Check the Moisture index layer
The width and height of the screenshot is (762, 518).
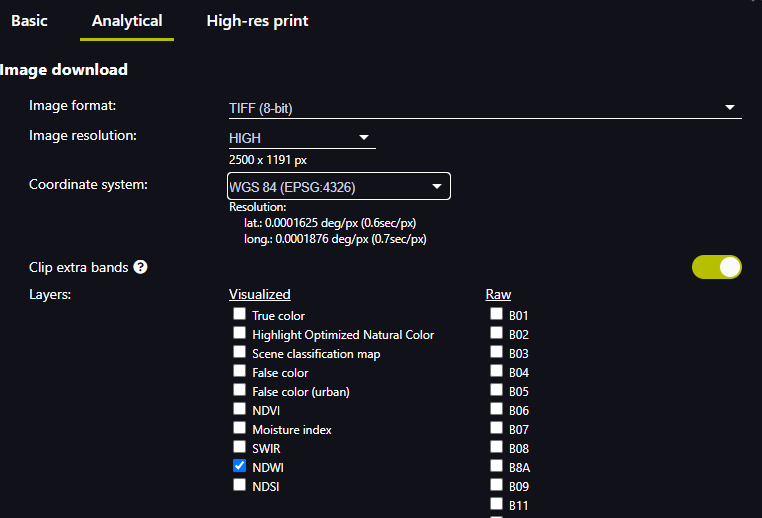(239, 428)
